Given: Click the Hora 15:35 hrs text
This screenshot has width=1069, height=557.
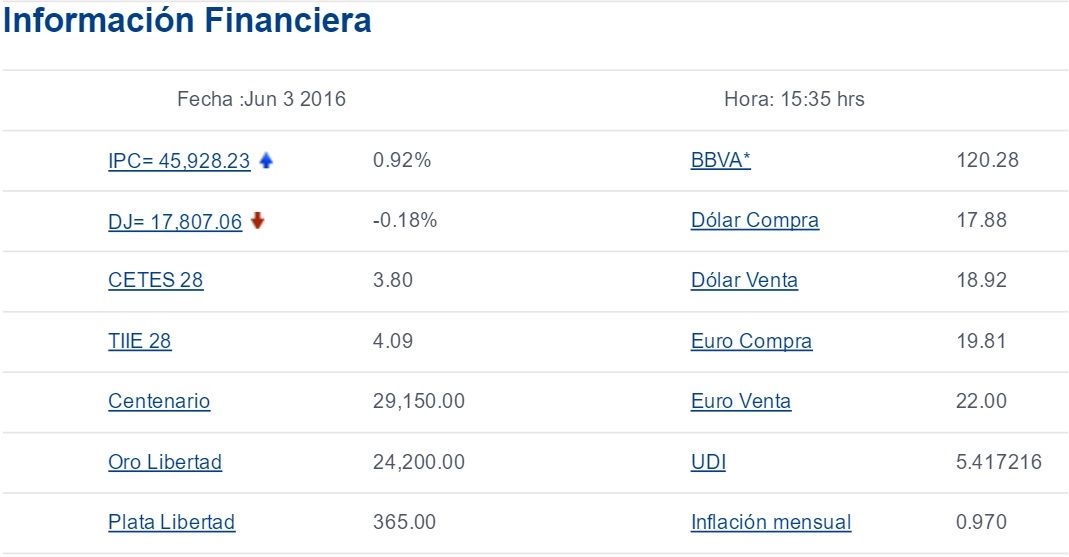Looking at the screenshot, I should [794, 100].
